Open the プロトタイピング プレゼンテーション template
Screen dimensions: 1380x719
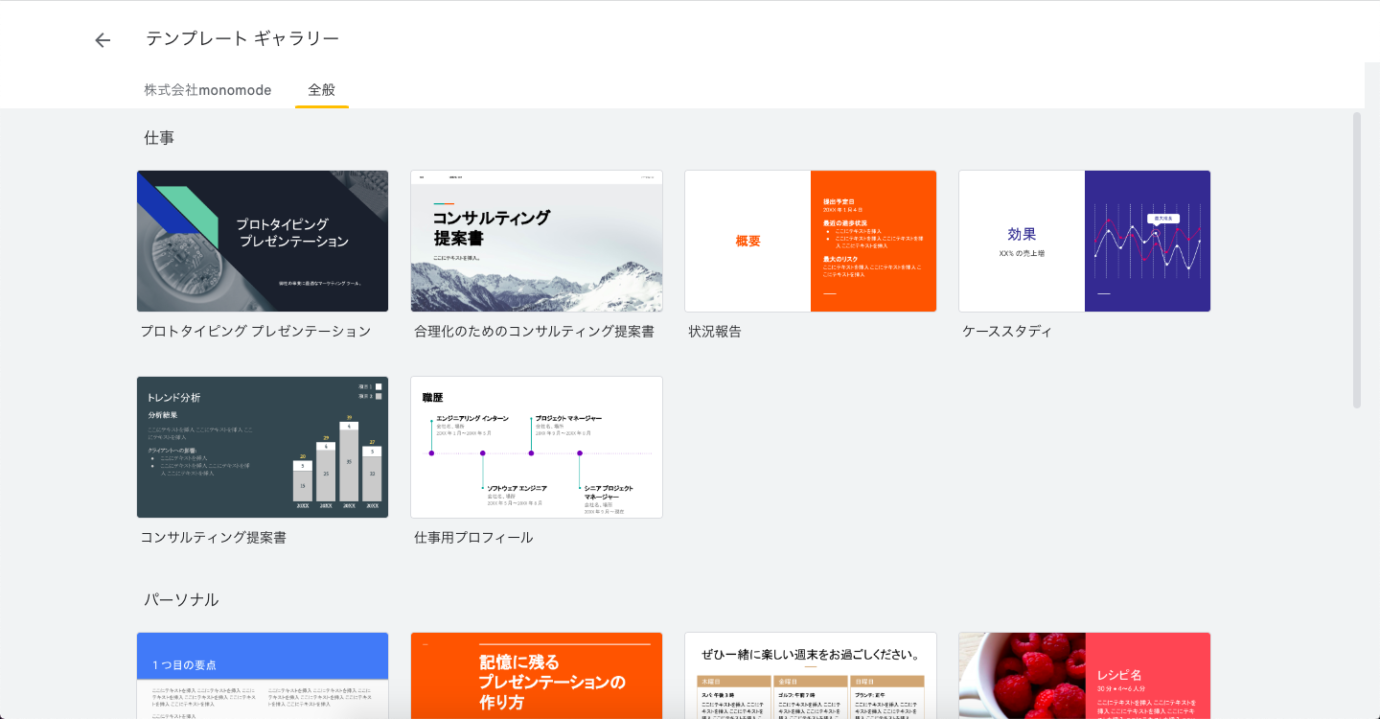click(x=262, y=241)
